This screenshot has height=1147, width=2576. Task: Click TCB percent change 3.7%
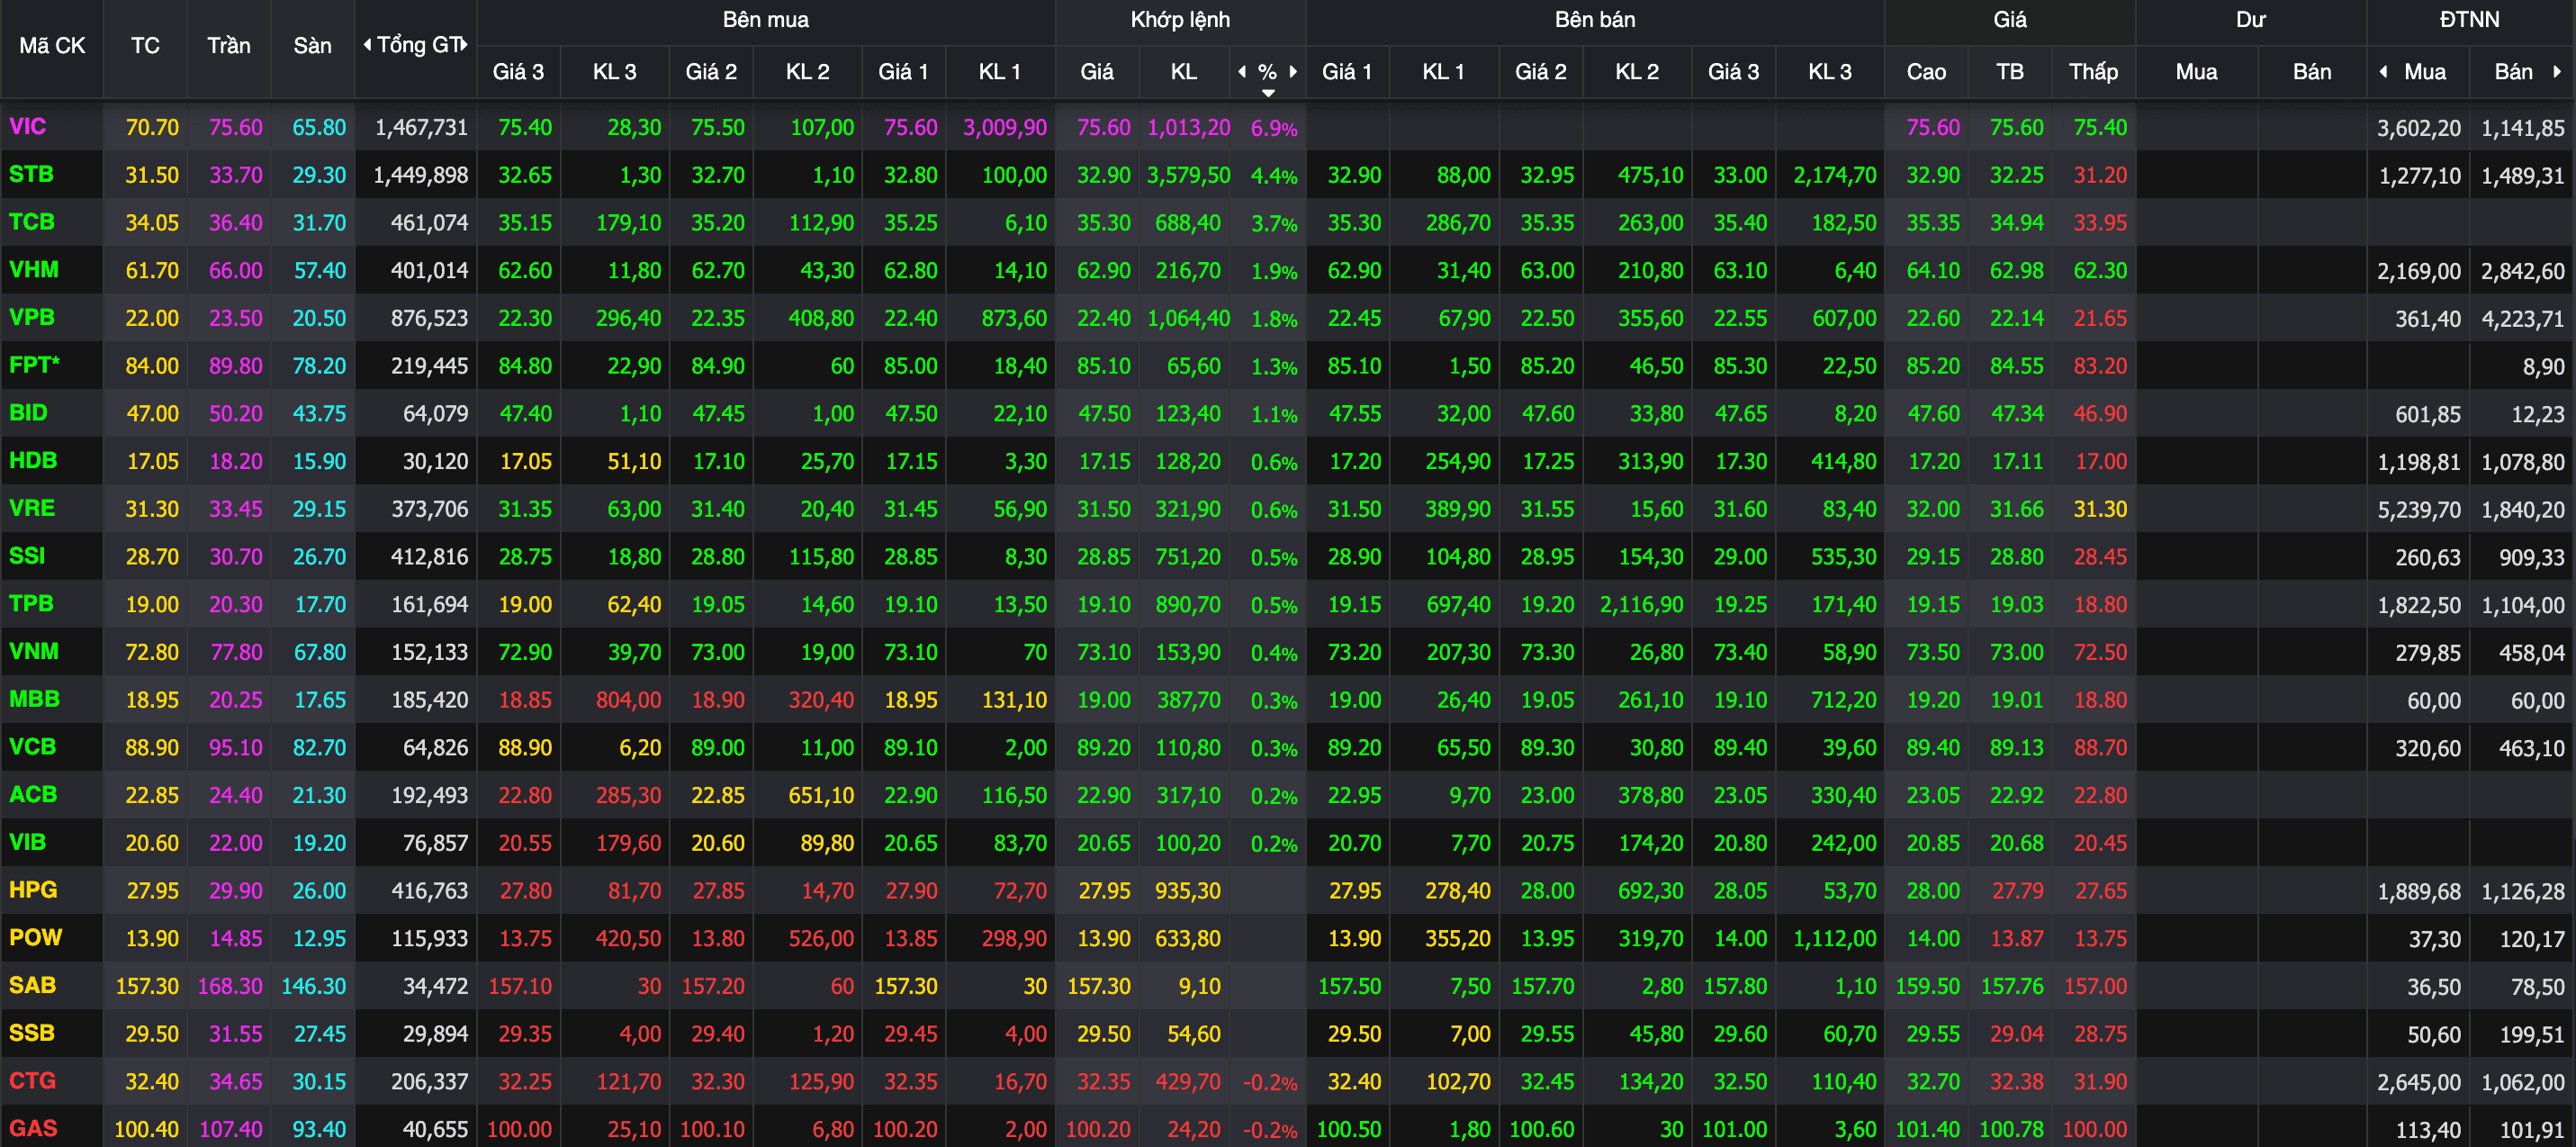point(1274,223)
